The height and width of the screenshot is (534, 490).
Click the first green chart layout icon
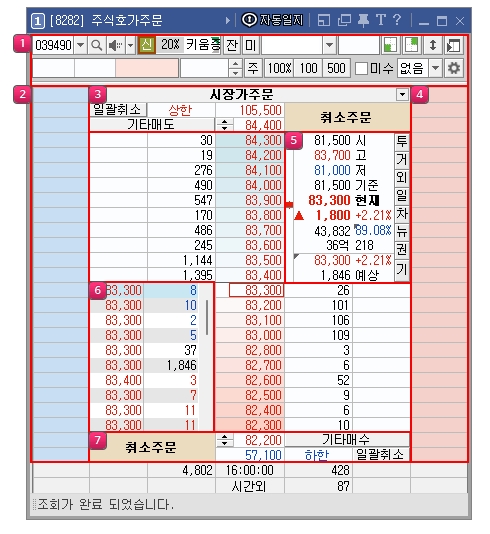point(390,45)
